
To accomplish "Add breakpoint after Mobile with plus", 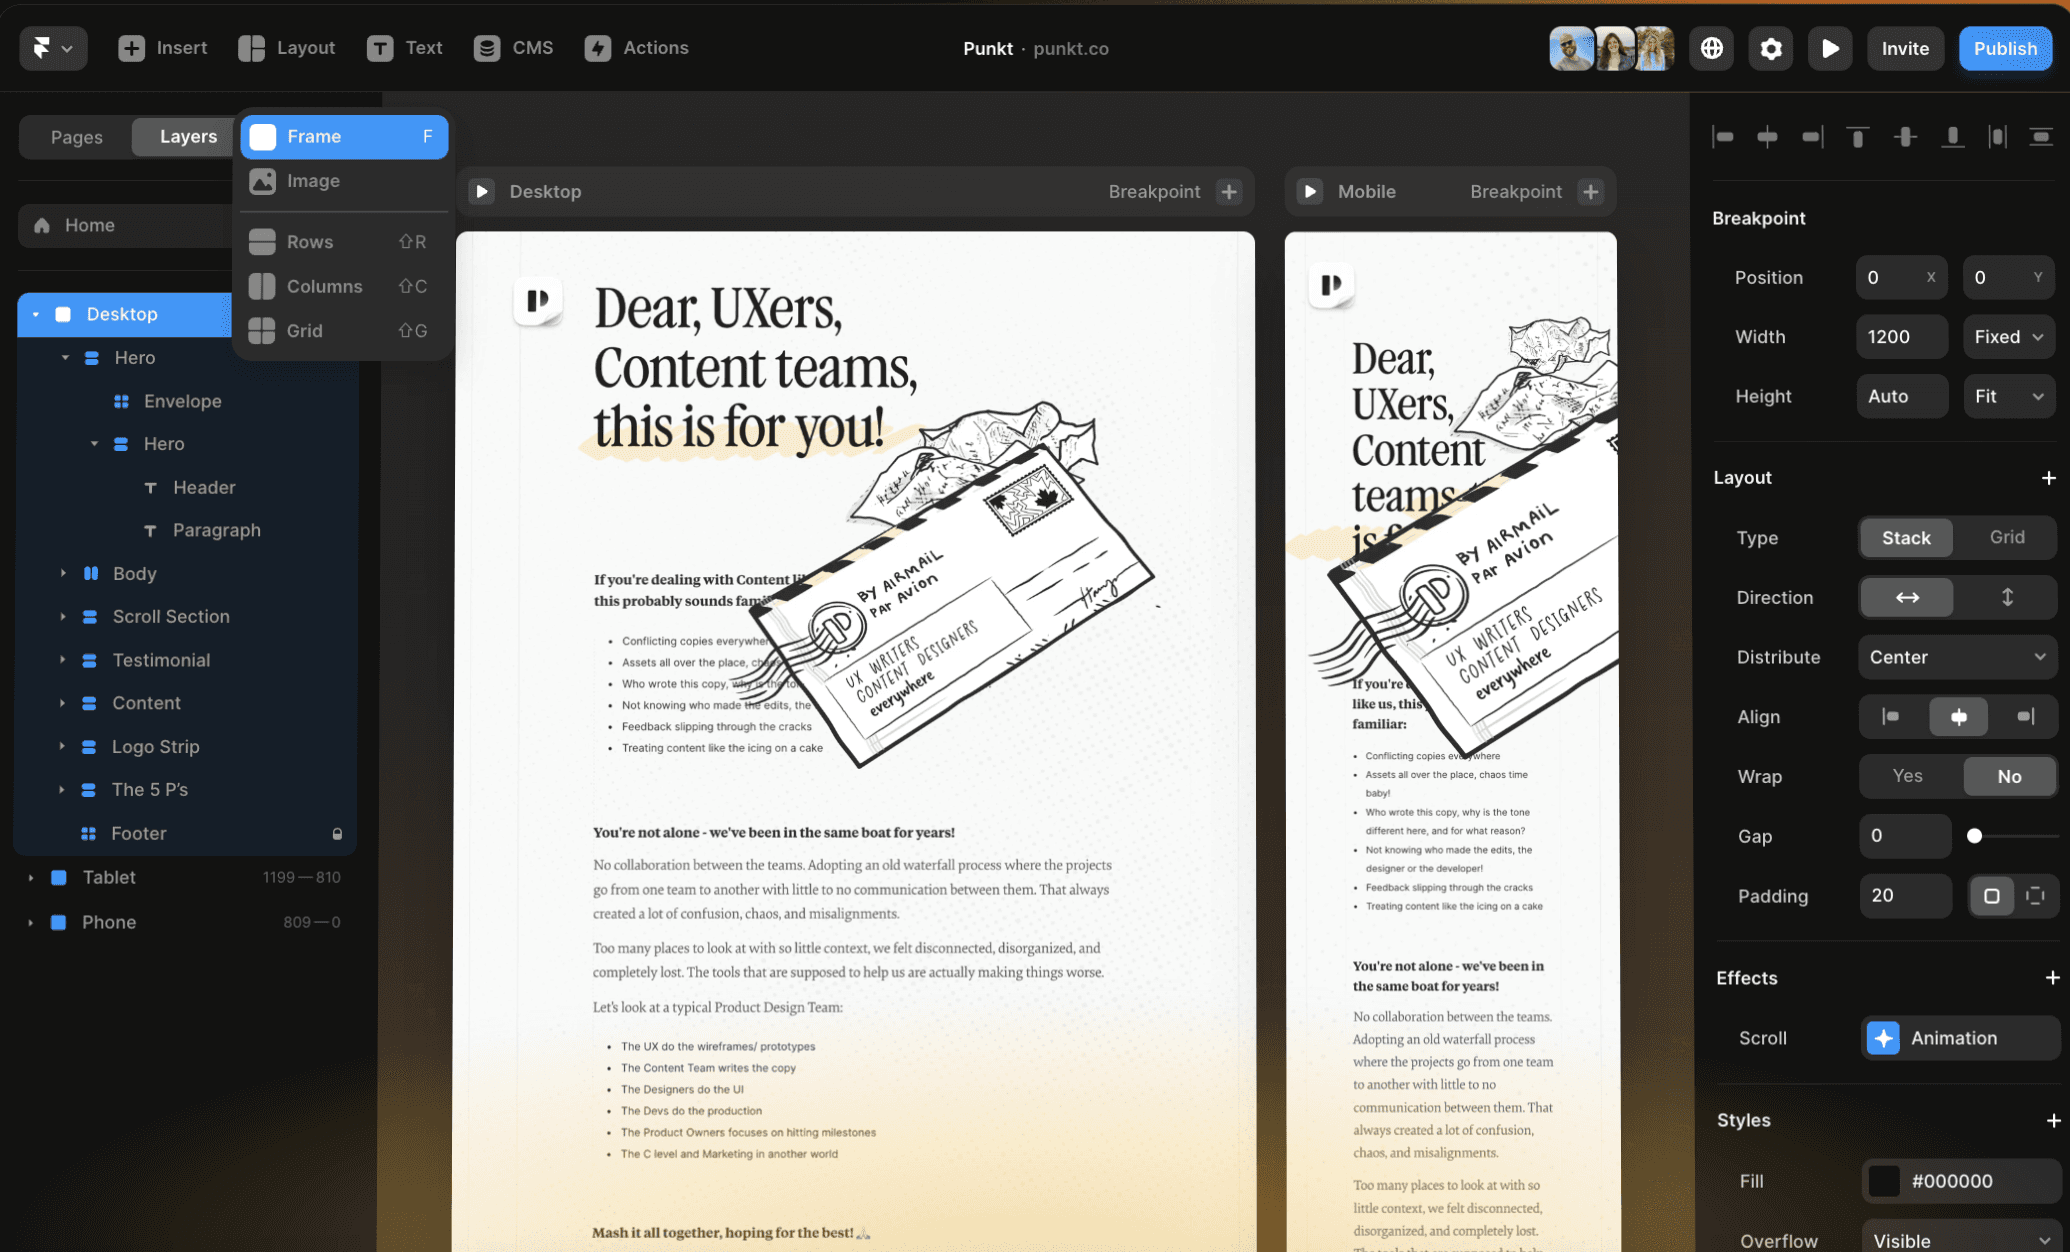I will (1591, 191).
